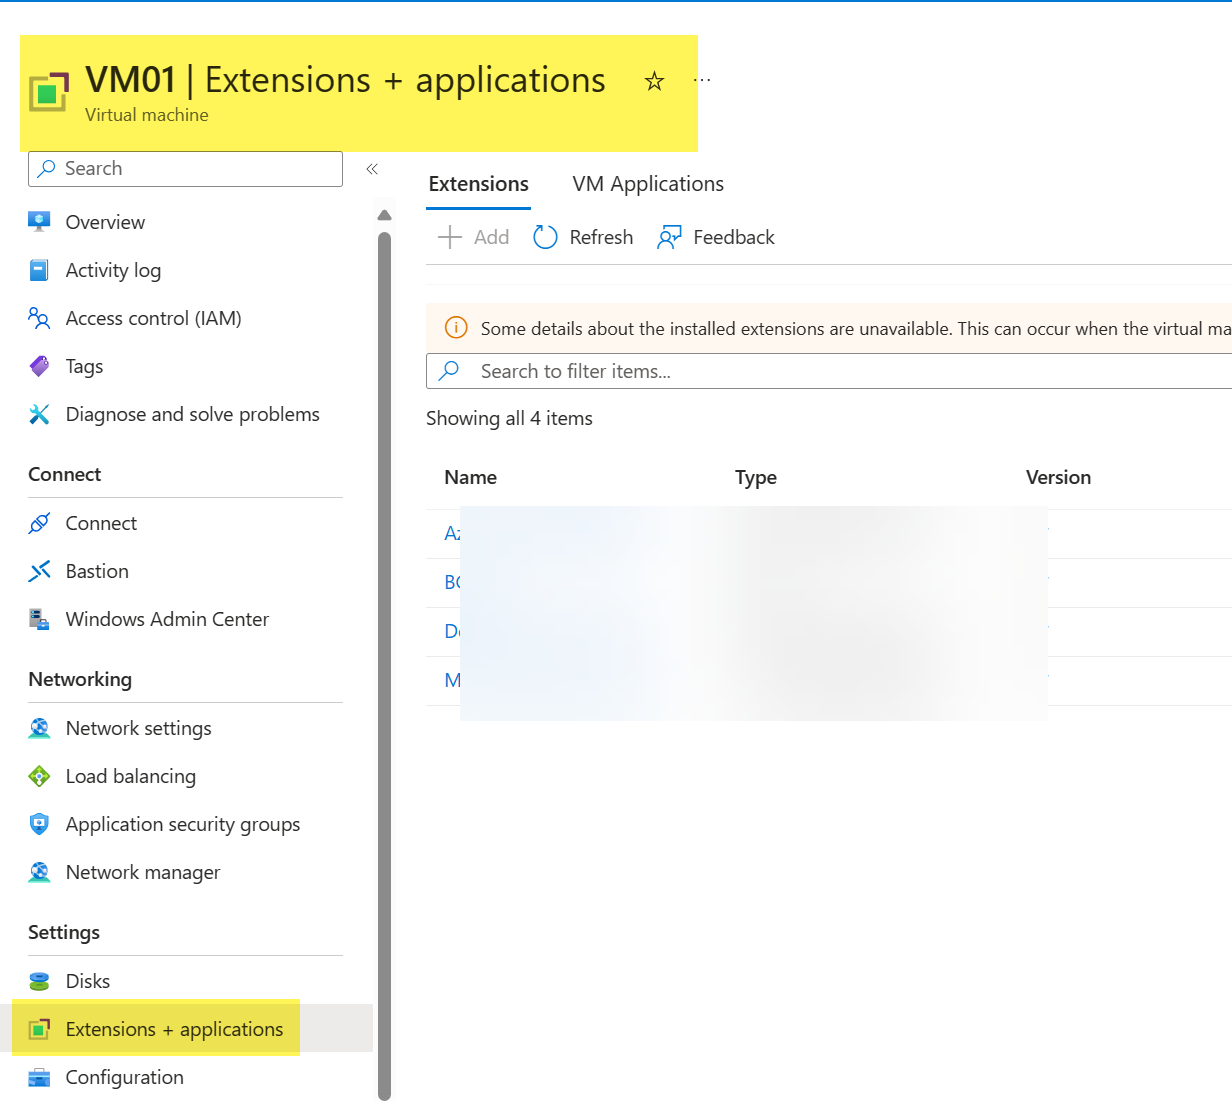Collapse the left navigation menu
Image resolution: width=1232 pixels, height=1101 pixels.
click(371, 169)
